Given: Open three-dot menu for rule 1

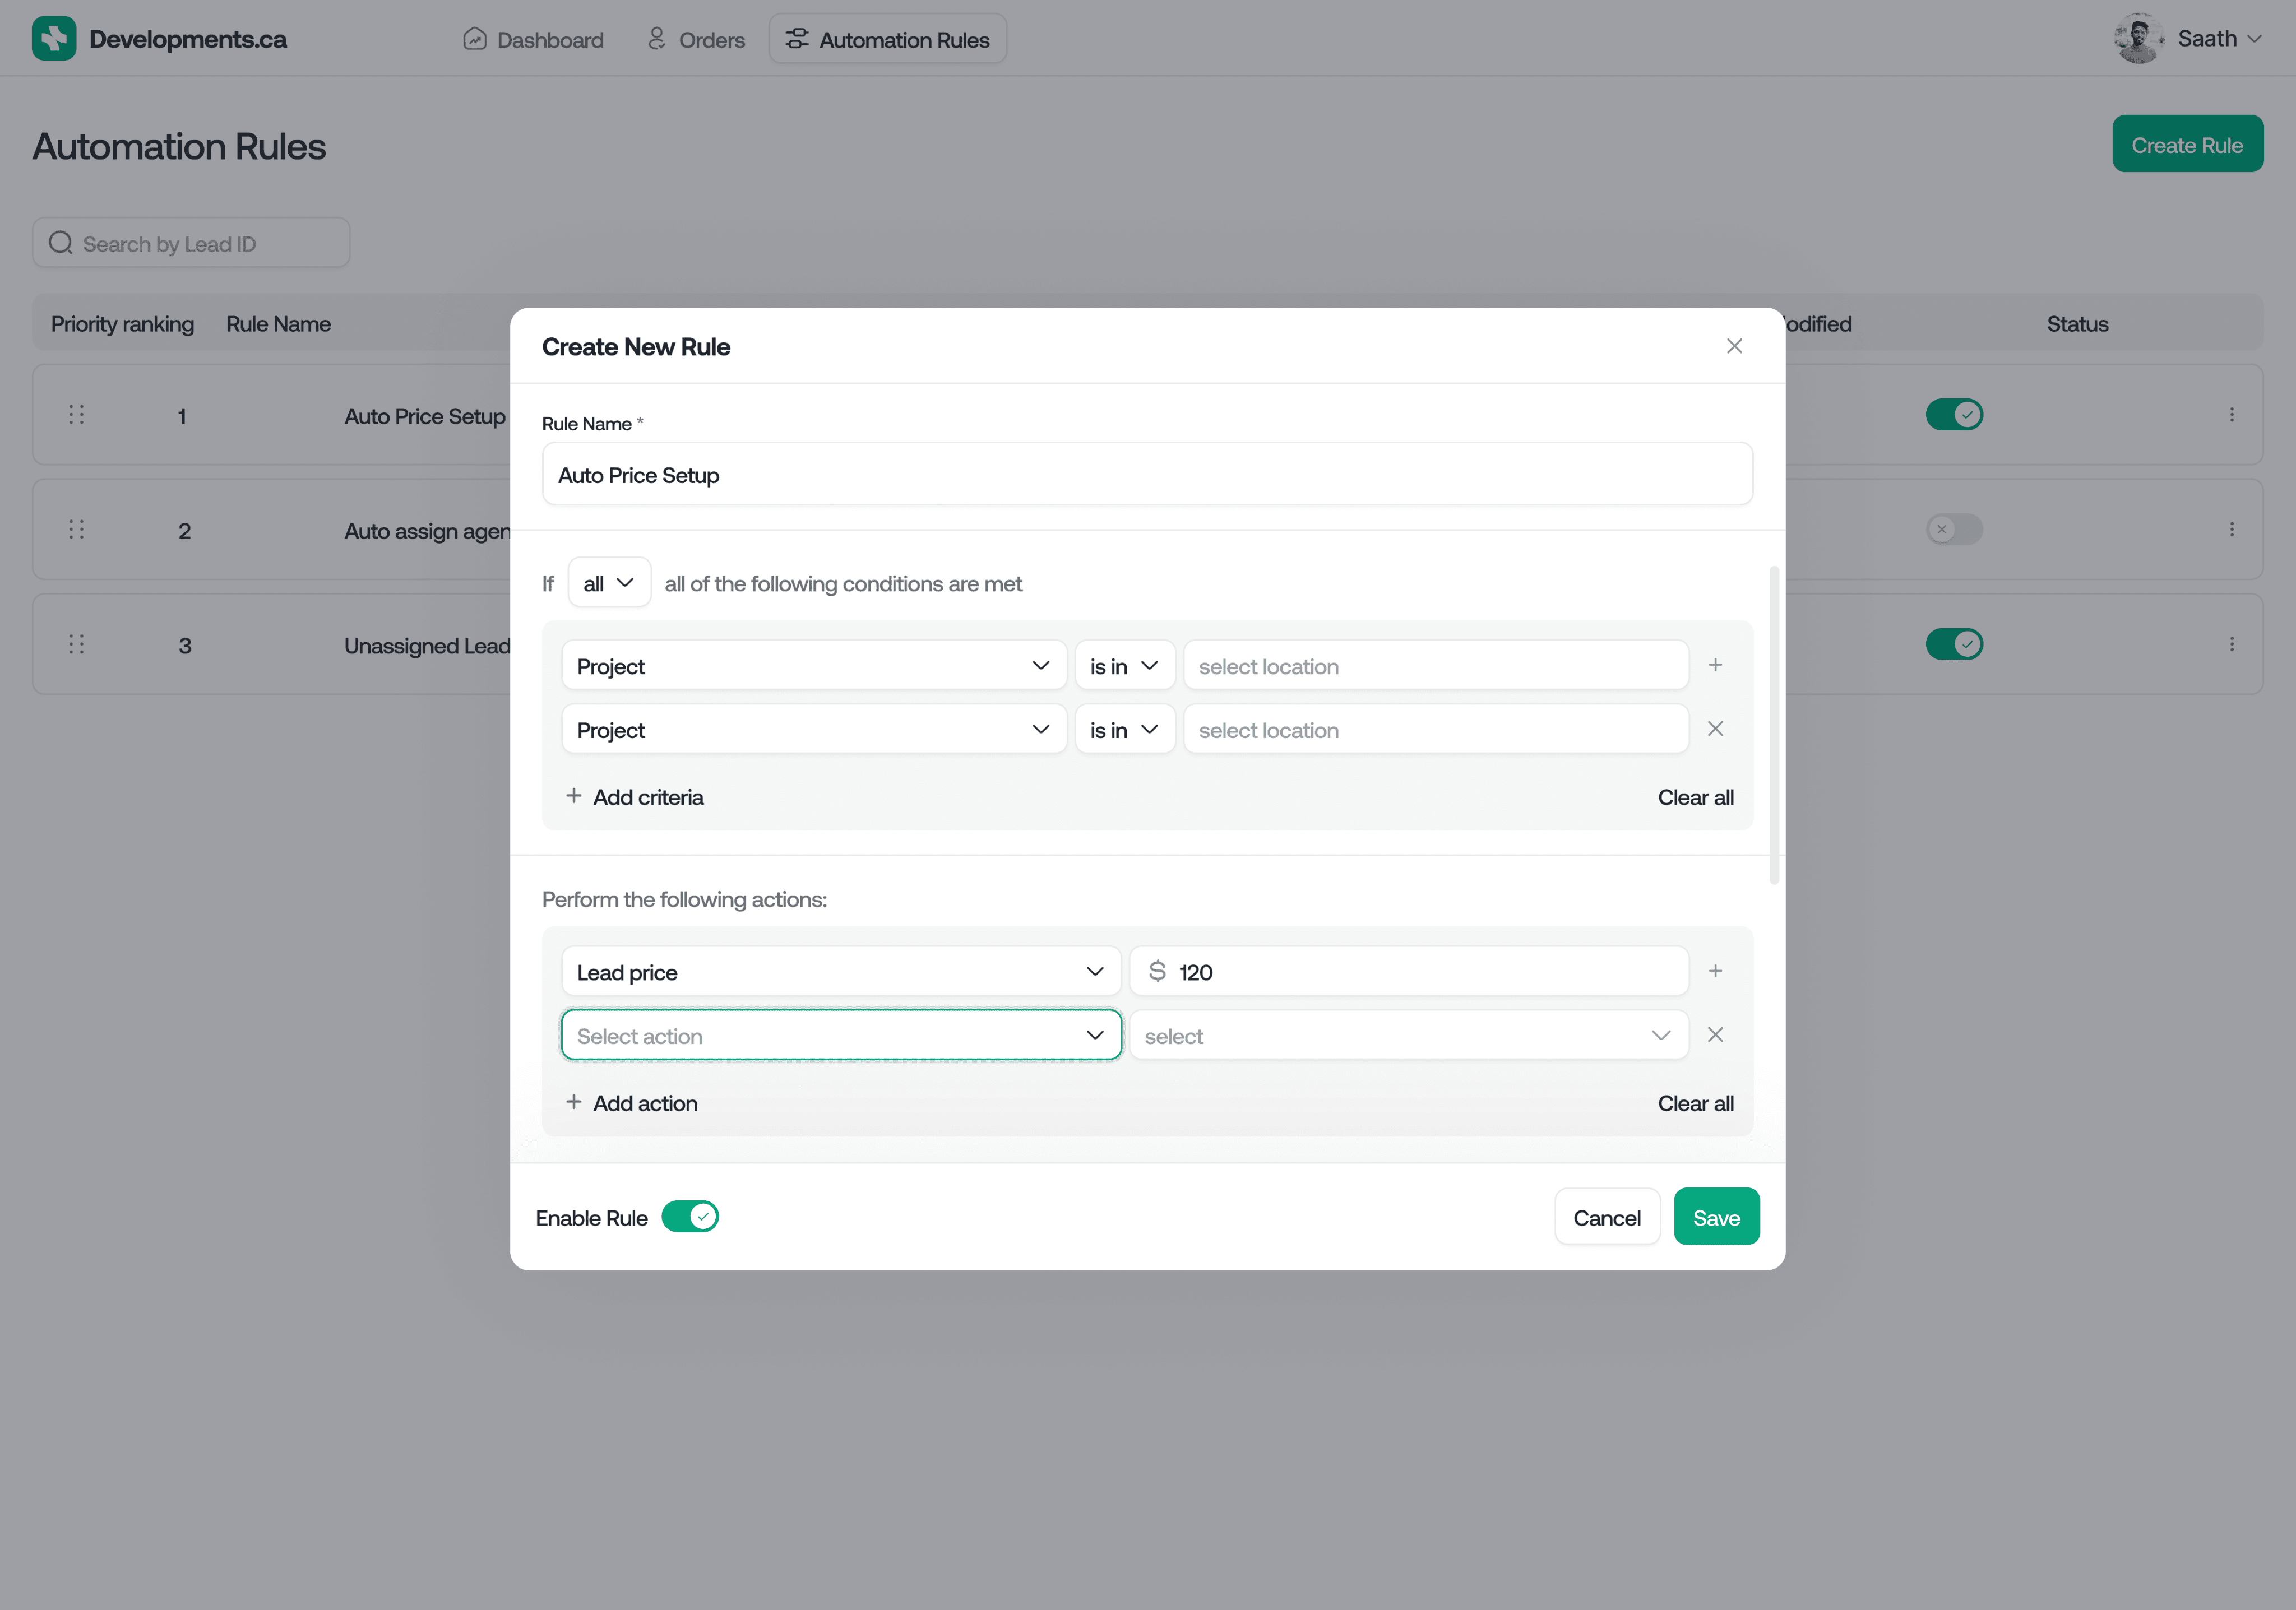Looking at the screenshot, I should pos(2231,415).
